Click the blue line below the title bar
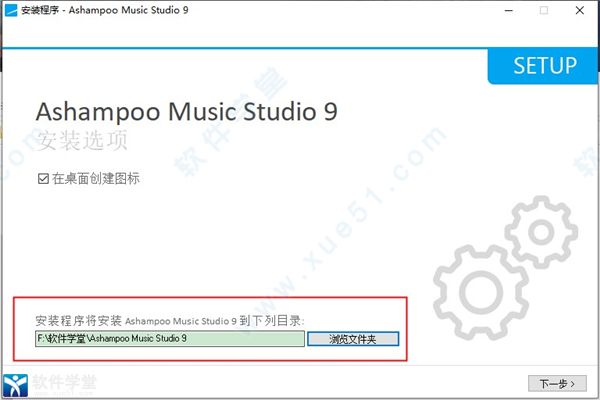The height and width of the screenshot is (400, 600). click(x=245, y=48)
